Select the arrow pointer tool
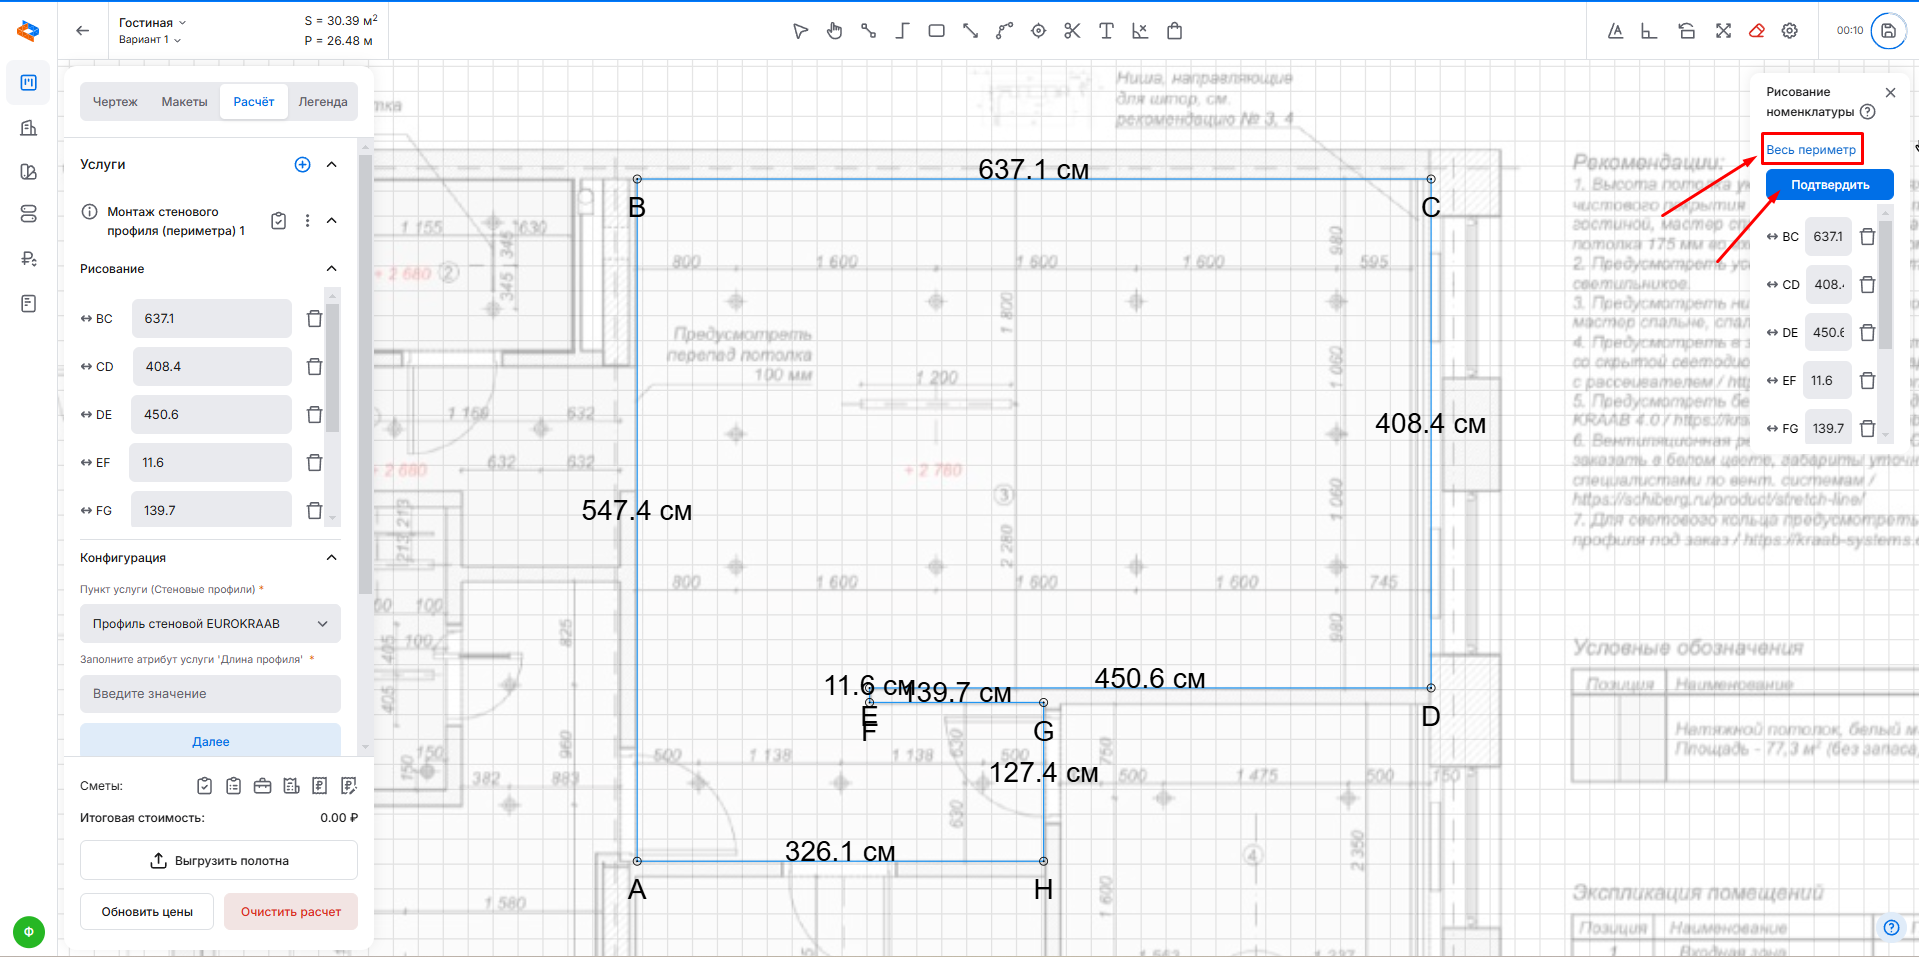This screenshot has width=1919, height=957. 800,31
